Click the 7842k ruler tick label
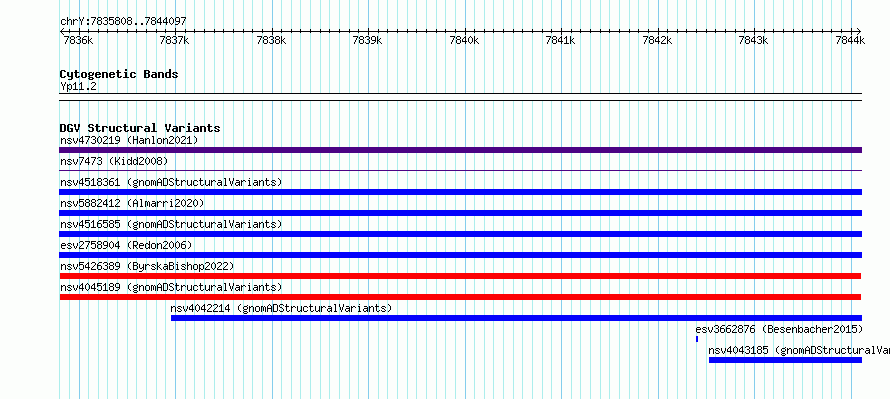The image size is (890, 399). (657, 40)
